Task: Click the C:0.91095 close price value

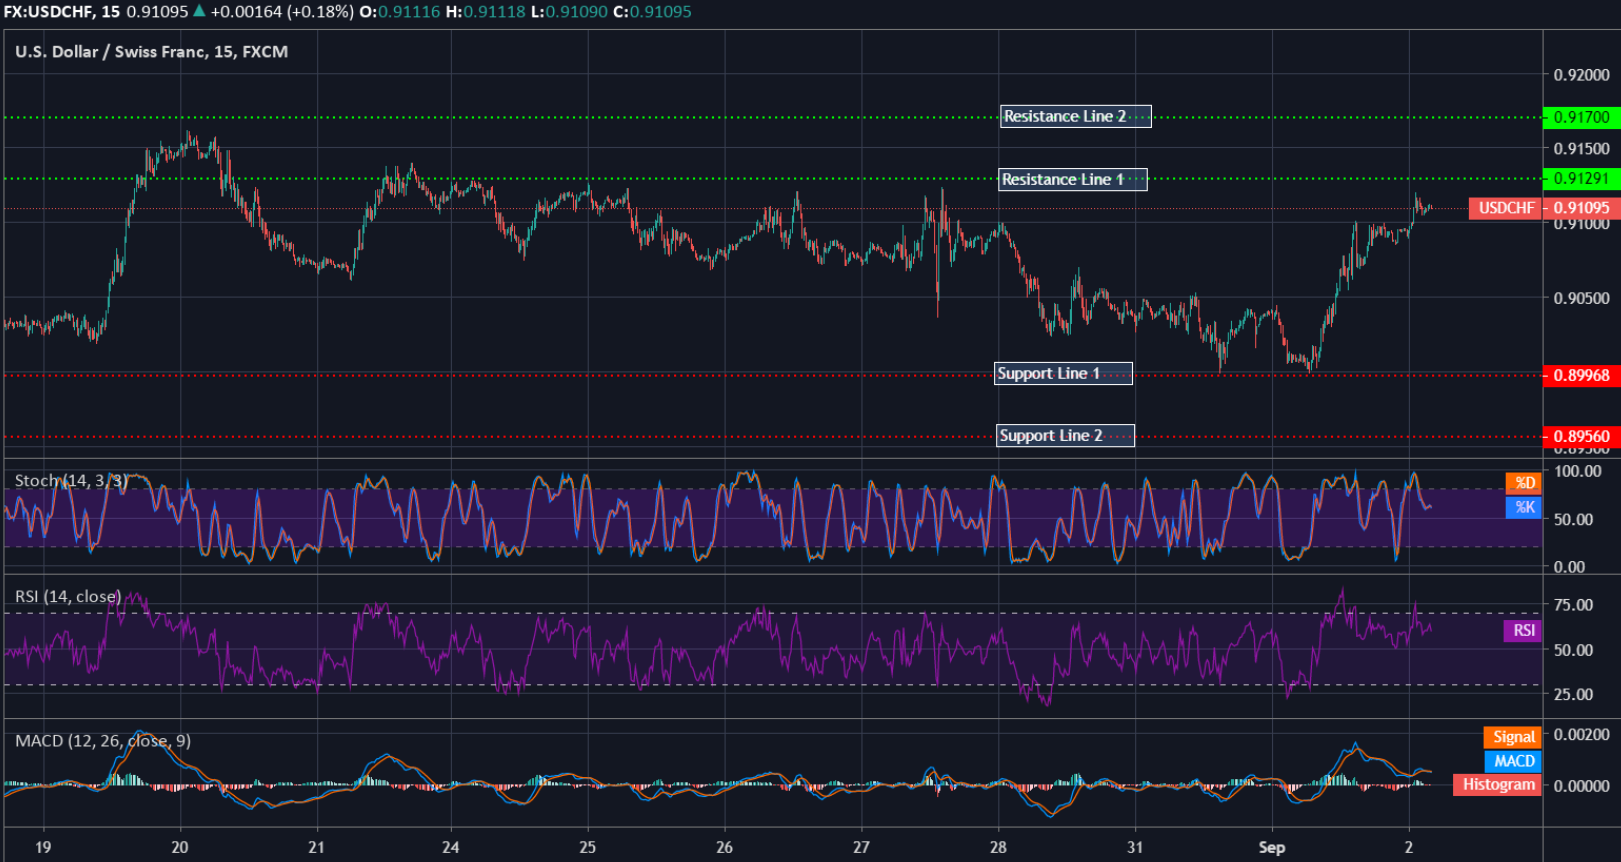Action: click(x=652, y=12)
